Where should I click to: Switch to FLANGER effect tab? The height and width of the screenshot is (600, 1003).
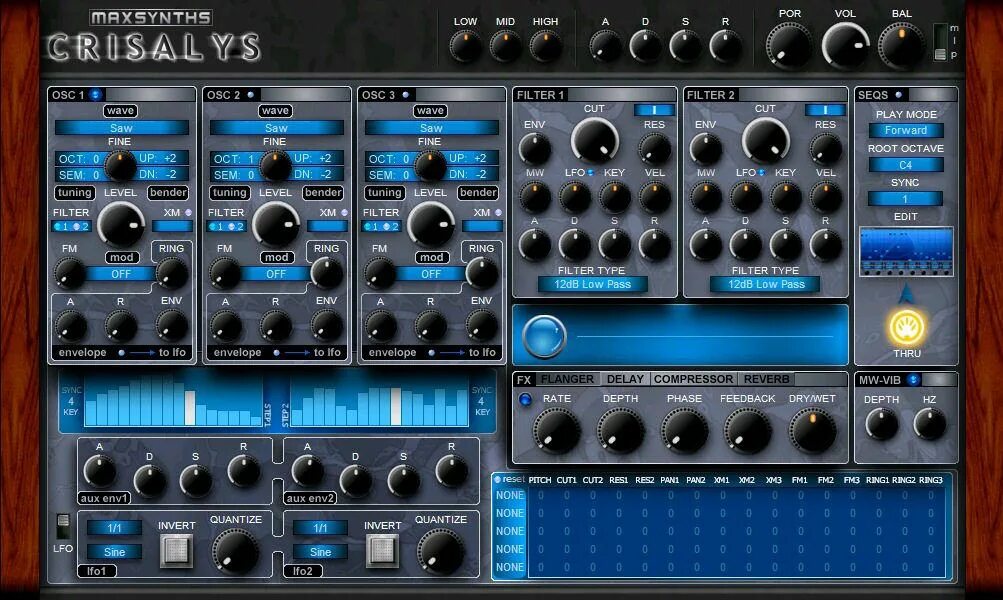tap(567, 379)
